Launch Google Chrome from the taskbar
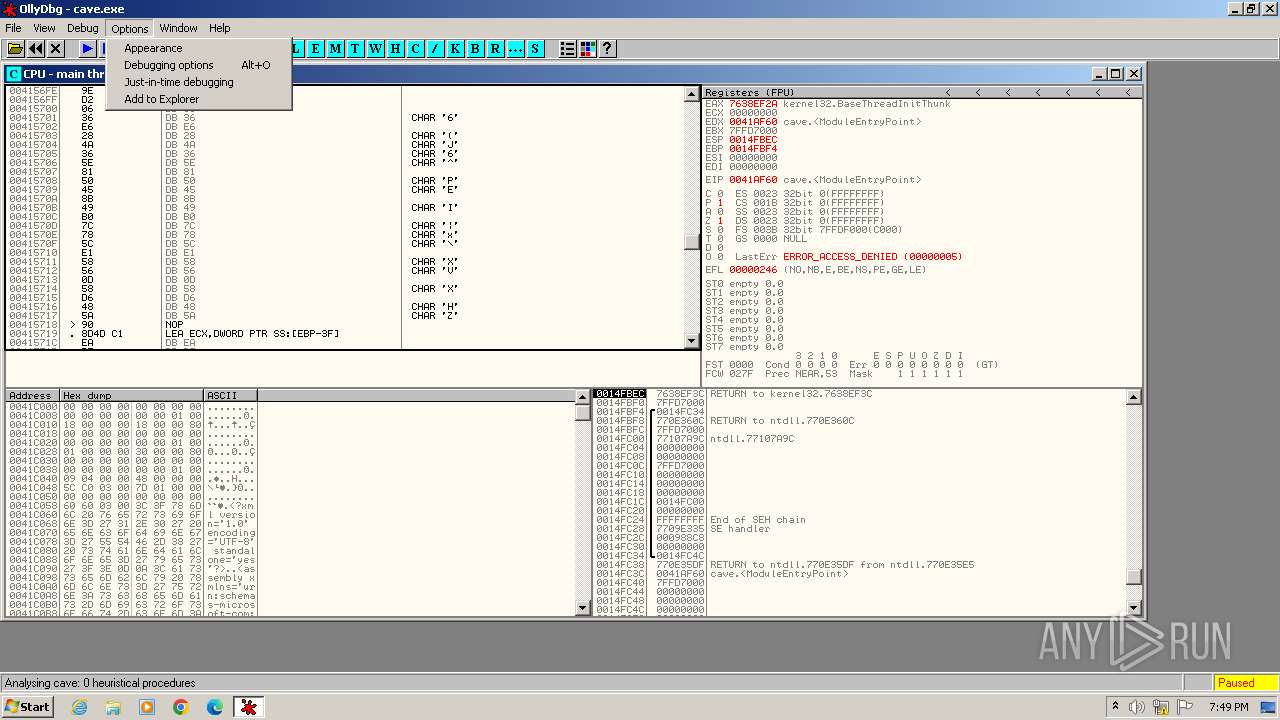The height and width of the screenshot is (720, 1280). coord(181,707)
